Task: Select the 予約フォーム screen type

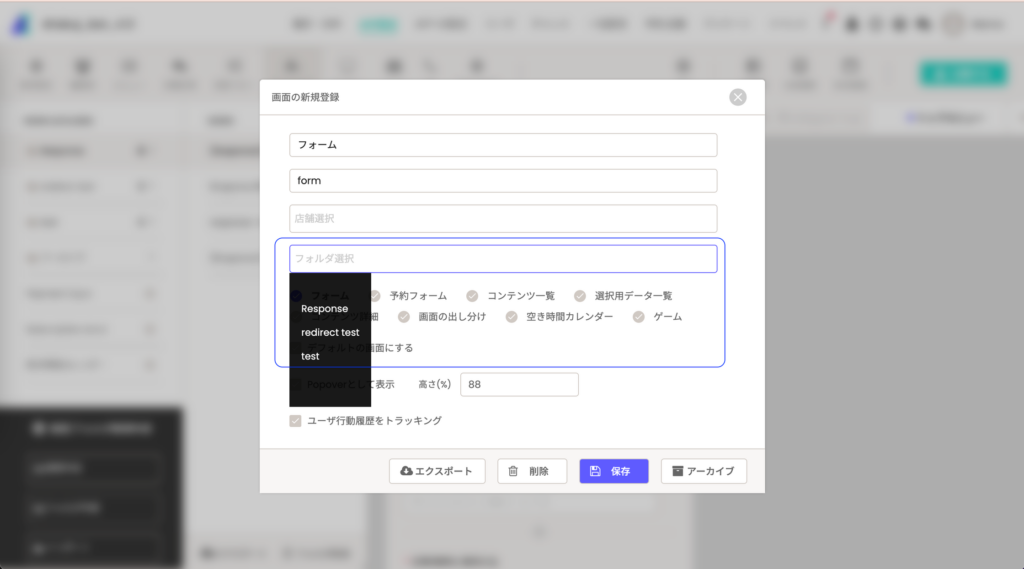Action: click(376, 296)
